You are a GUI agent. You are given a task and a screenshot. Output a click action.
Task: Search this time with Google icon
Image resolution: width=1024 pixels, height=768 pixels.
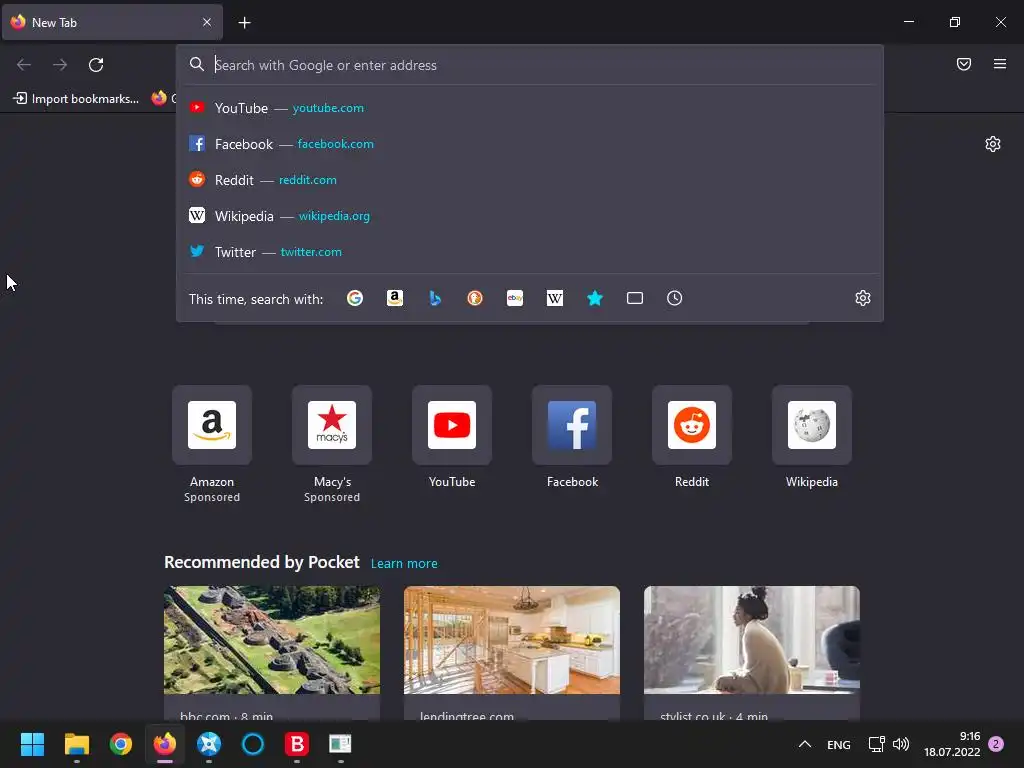coord(355,298)
